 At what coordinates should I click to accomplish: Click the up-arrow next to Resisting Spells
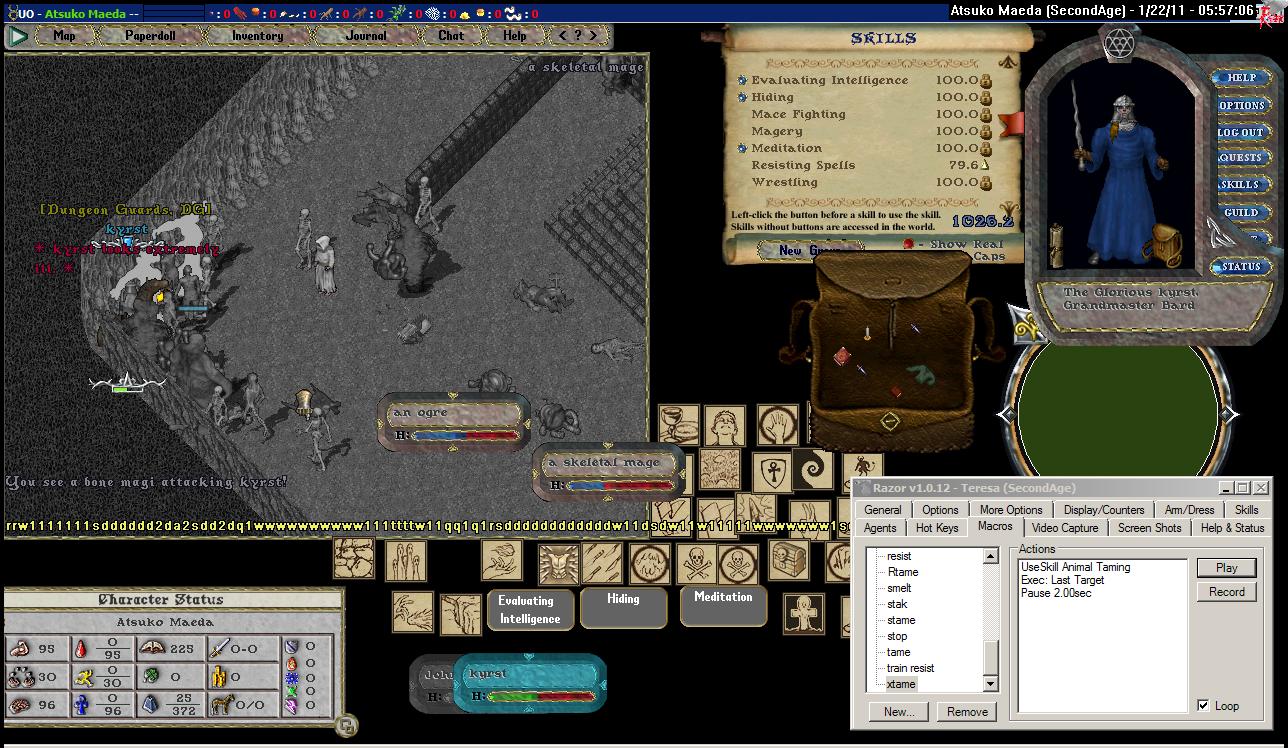click(984, 165)
